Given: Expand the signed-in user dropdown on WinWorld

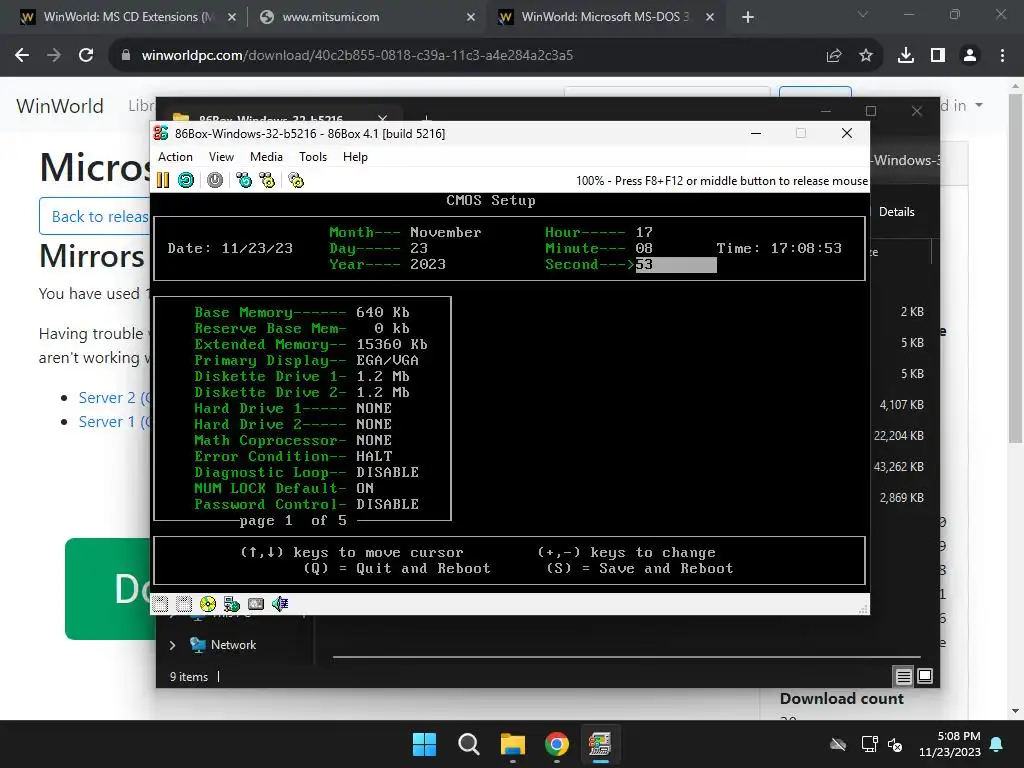Looking at the screenshot, I should point(962,105).
